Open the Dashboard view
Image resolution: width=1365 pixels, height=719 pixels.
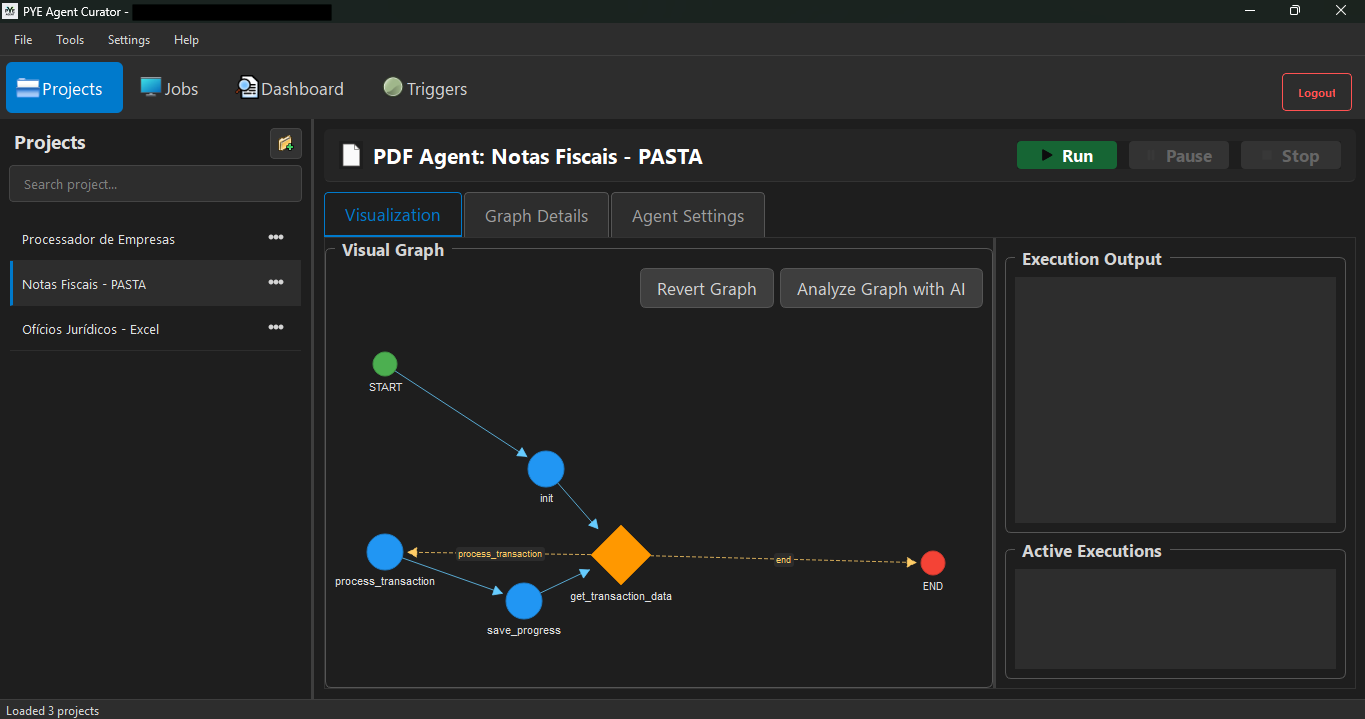coord(291,88)
